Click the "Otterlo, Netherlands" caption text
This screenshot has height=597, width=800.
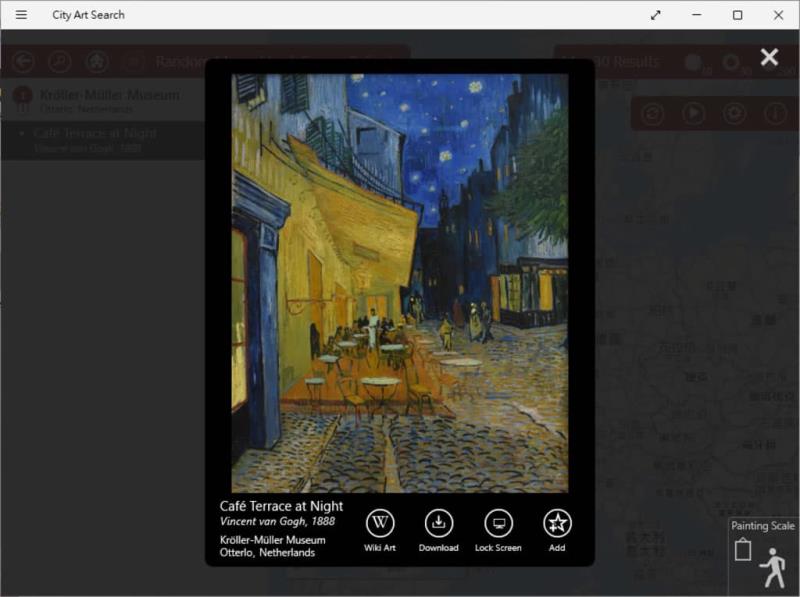267,553
